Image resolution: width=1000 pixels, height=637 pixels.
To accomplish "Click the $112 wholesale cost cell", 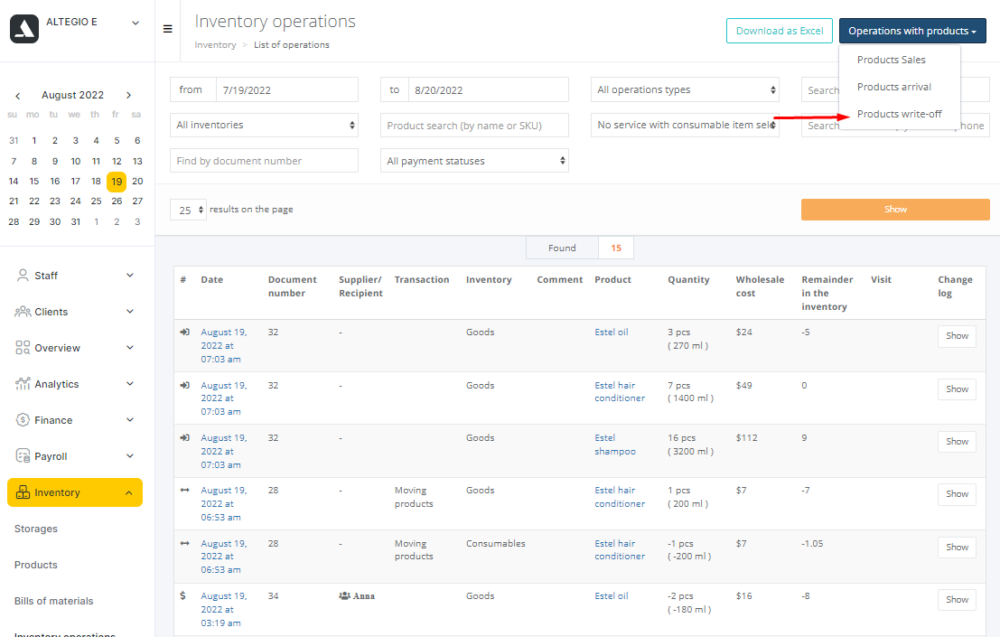I will [746, 438].
